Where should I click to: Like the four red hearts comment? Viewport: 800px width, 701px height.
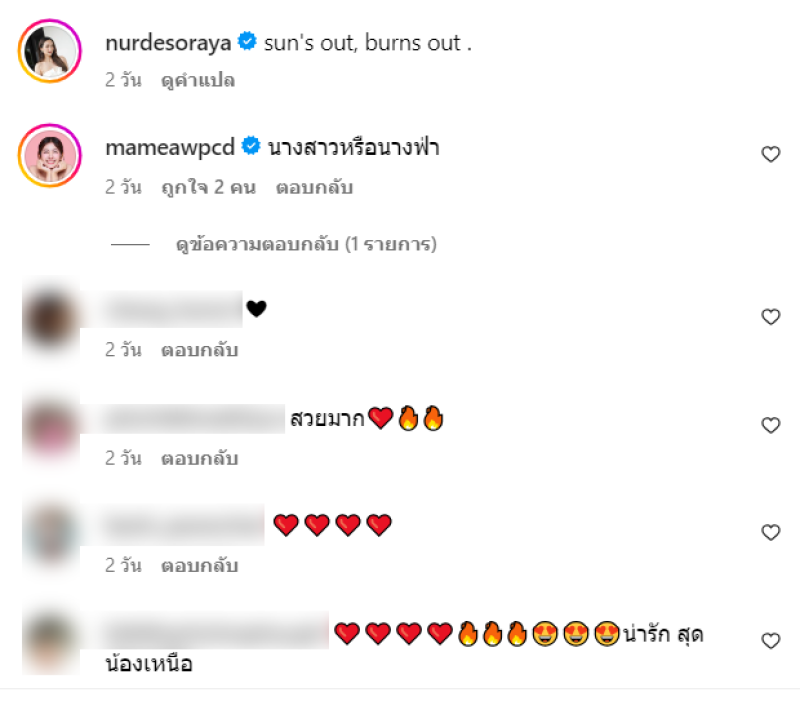coord(770,532)
